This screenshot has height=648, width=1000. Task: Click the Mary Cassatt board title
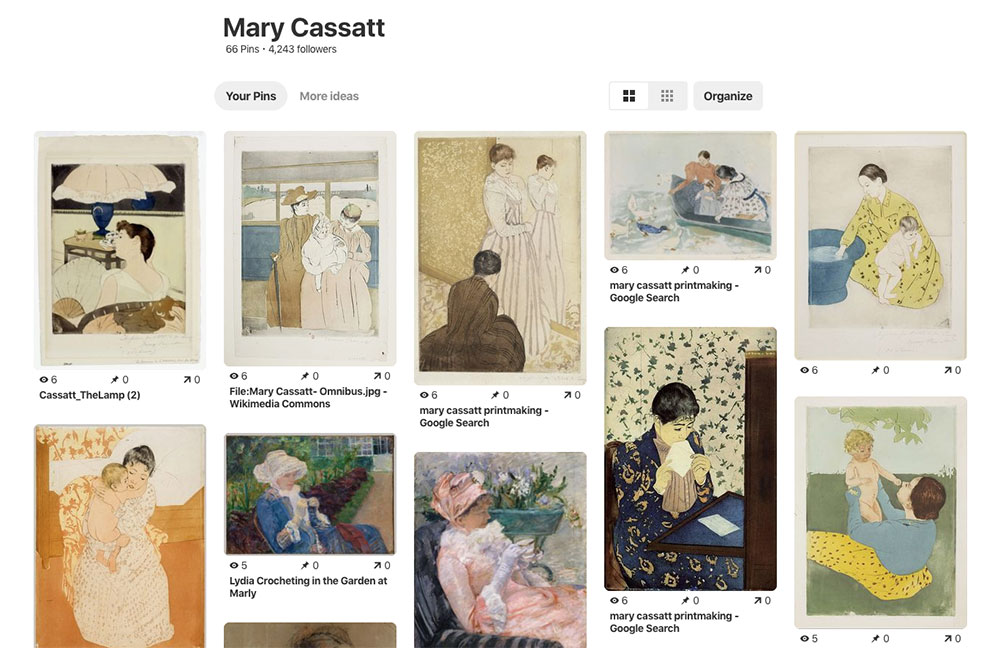coord(303,27)
